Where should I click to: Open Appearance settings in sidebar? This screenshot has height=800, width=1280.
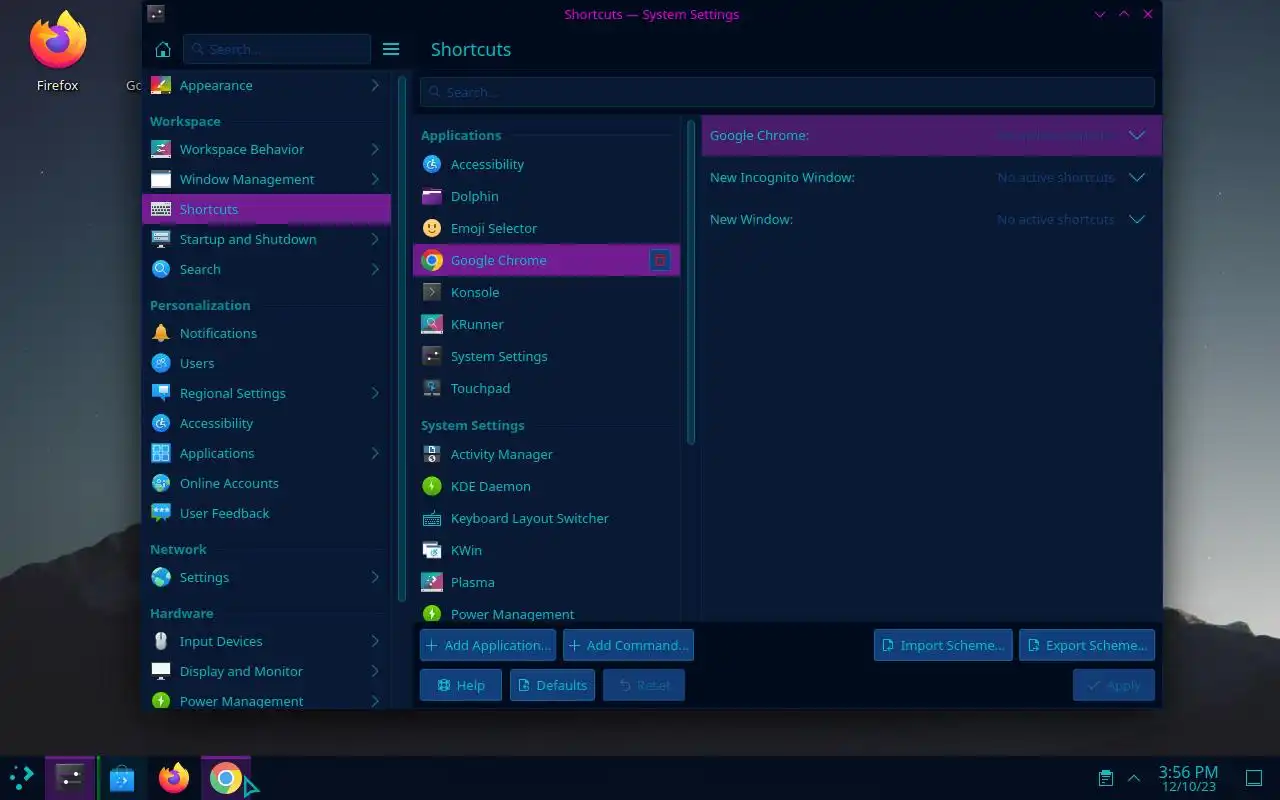click(266, 85)
